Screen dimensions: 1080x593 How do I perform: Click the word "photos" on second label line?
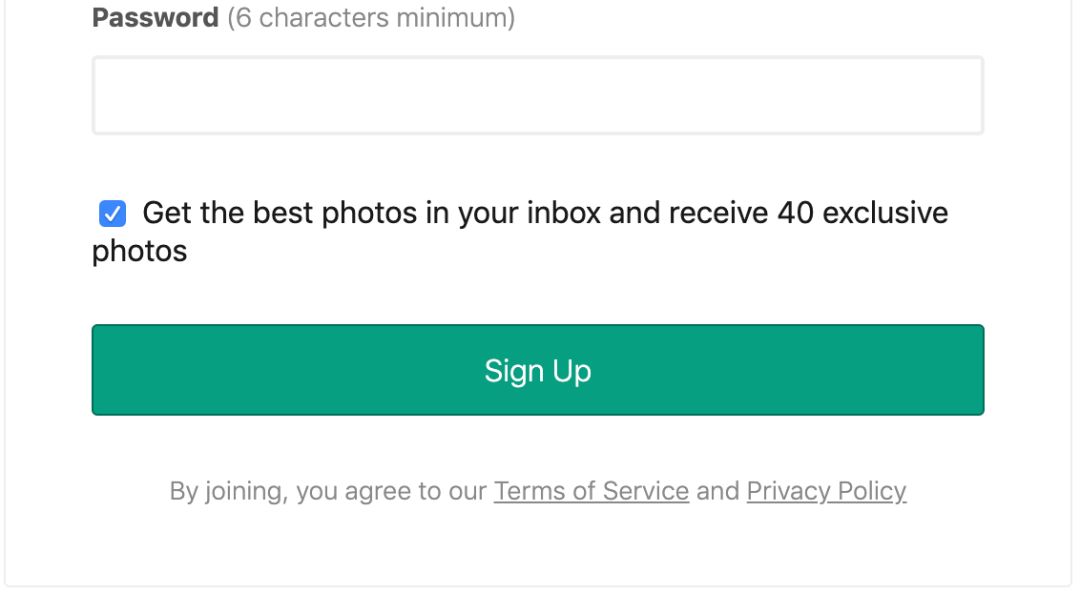pyautogui.click(x=140, y=251)
